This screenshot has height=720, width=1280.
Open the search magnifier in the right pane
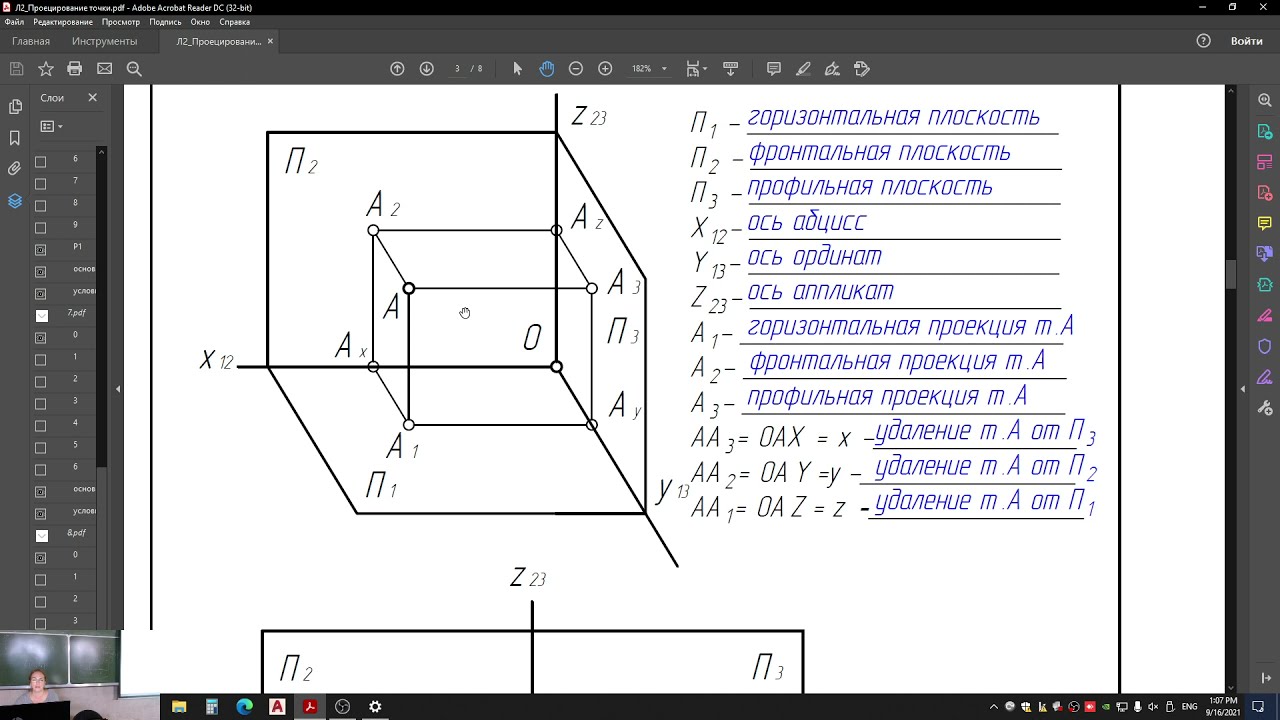[x=1265, y=100]
